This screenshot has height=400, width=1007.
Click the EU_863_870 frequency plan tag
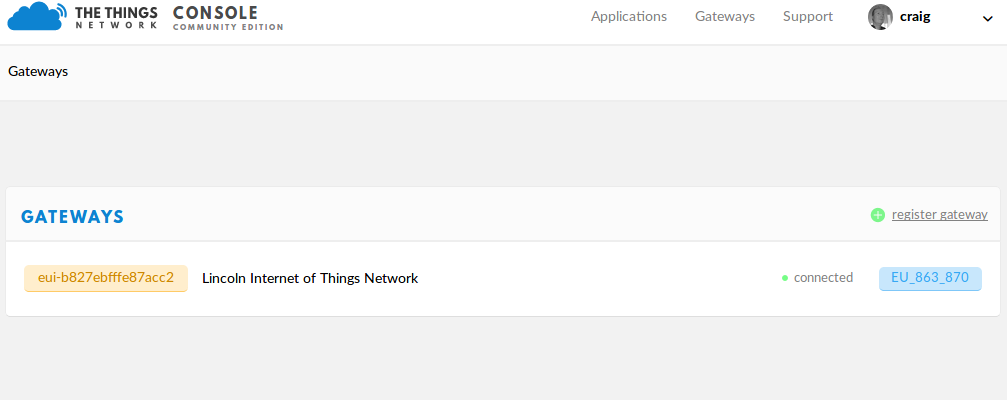930,278
